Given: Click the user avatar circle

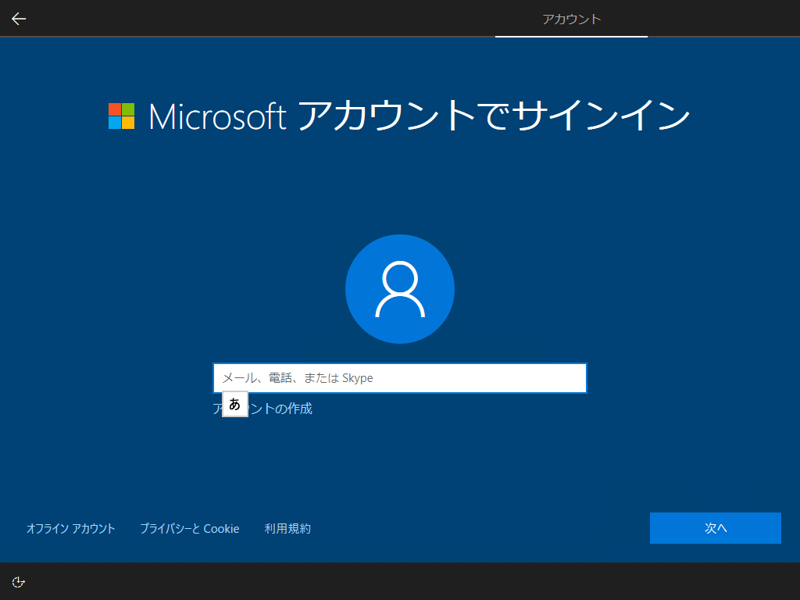Looking at the screenshot, I should (400, 289).
